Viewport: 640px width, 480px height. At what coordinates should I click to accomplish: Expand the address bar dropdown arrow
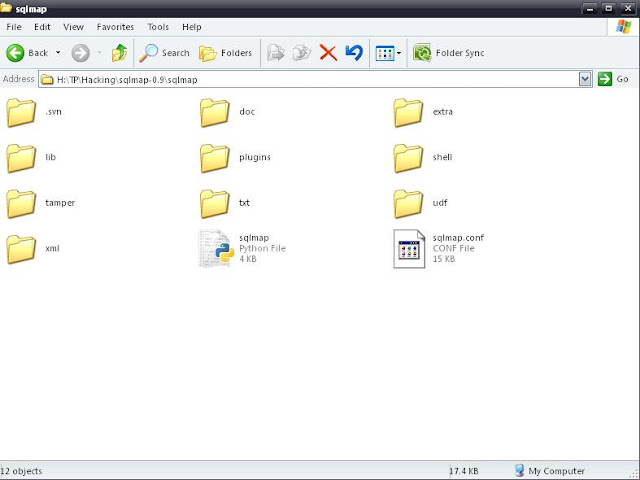[585, 79]
